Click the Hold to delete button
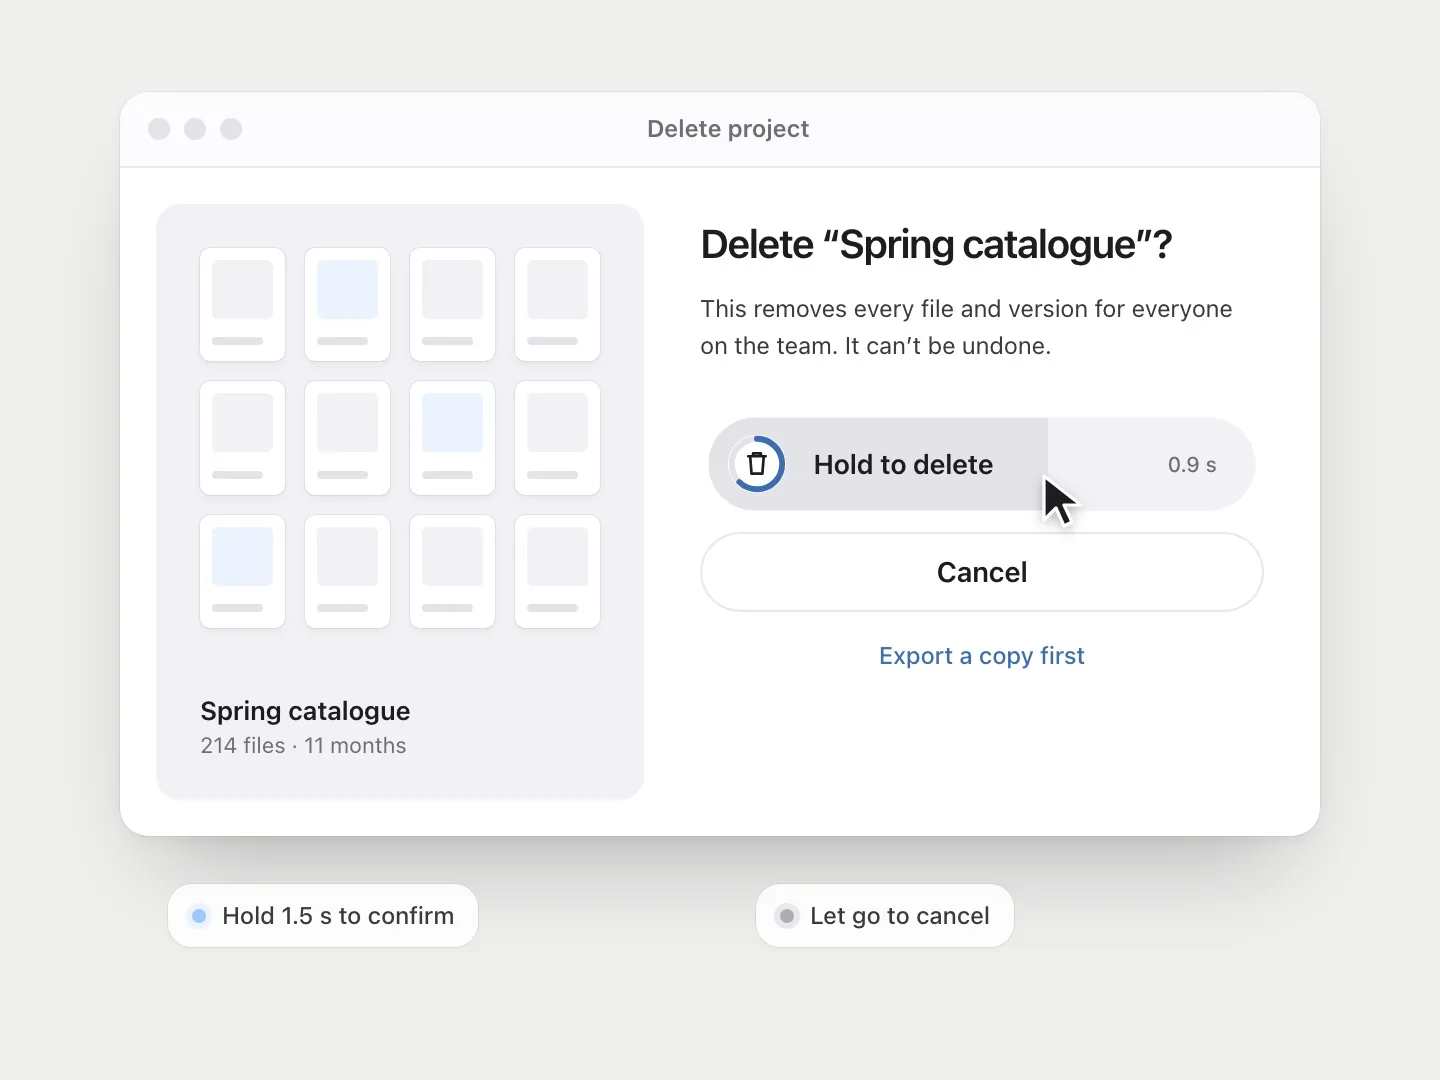Screen dimensions: 1440x1080 [x=982, y=464]
